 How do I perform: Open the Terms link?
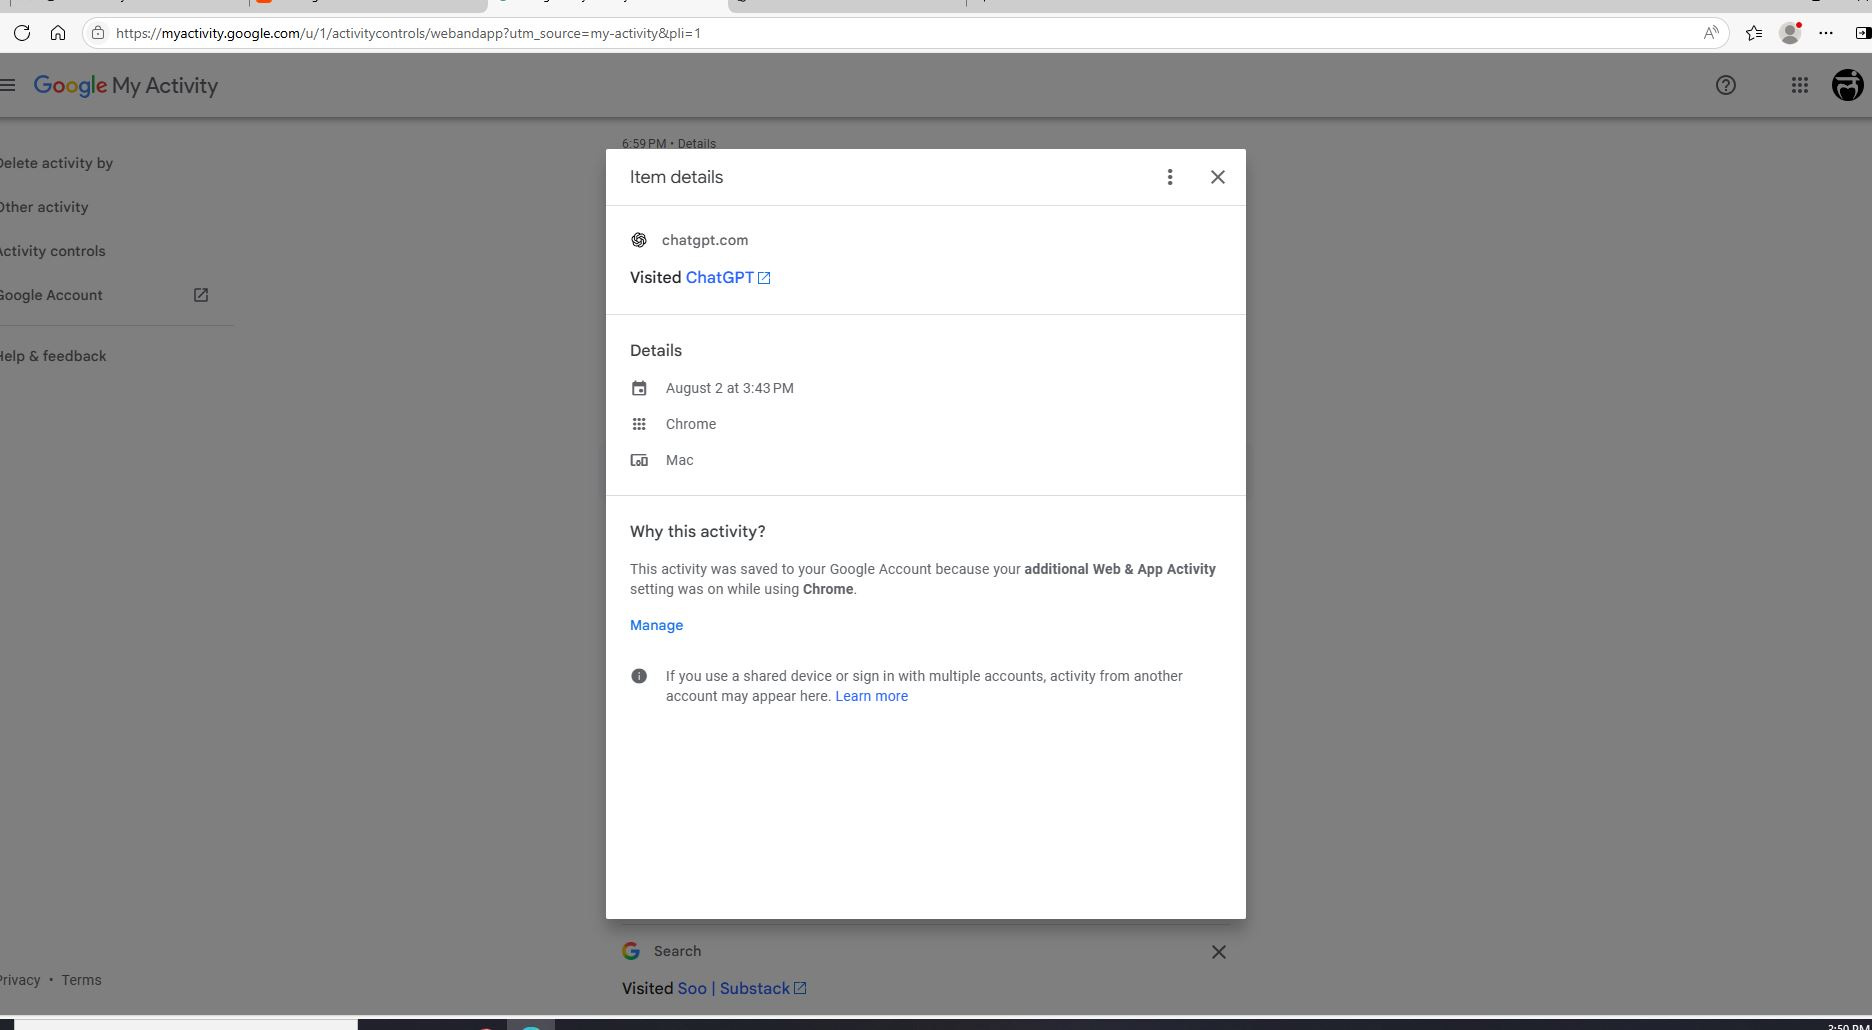[81, 980]
